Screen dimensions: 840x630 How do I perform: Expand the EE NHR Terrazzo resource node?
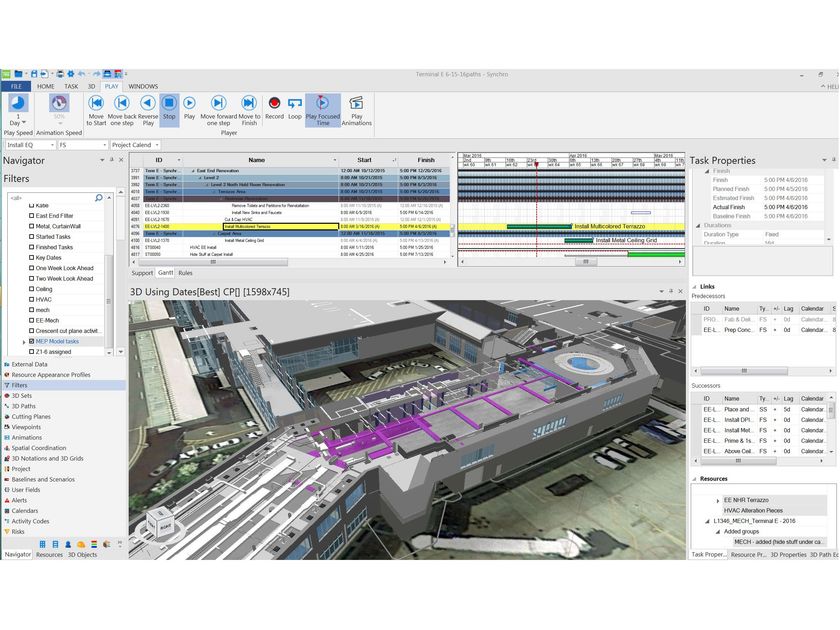click(718, 500)
